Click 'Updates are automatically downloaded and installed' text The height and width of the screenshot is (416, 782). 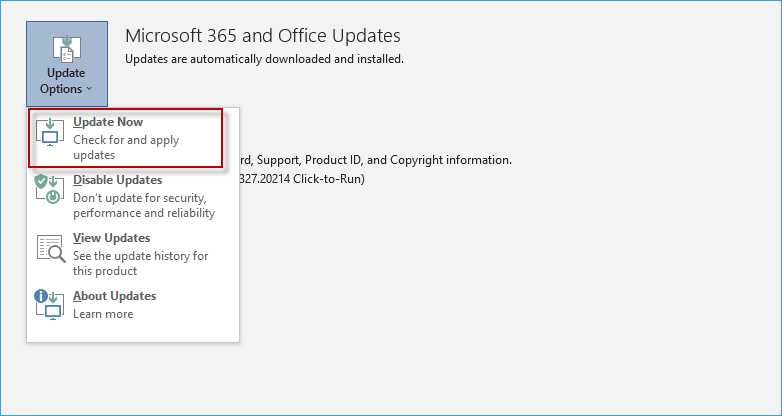tap(264, 59)
